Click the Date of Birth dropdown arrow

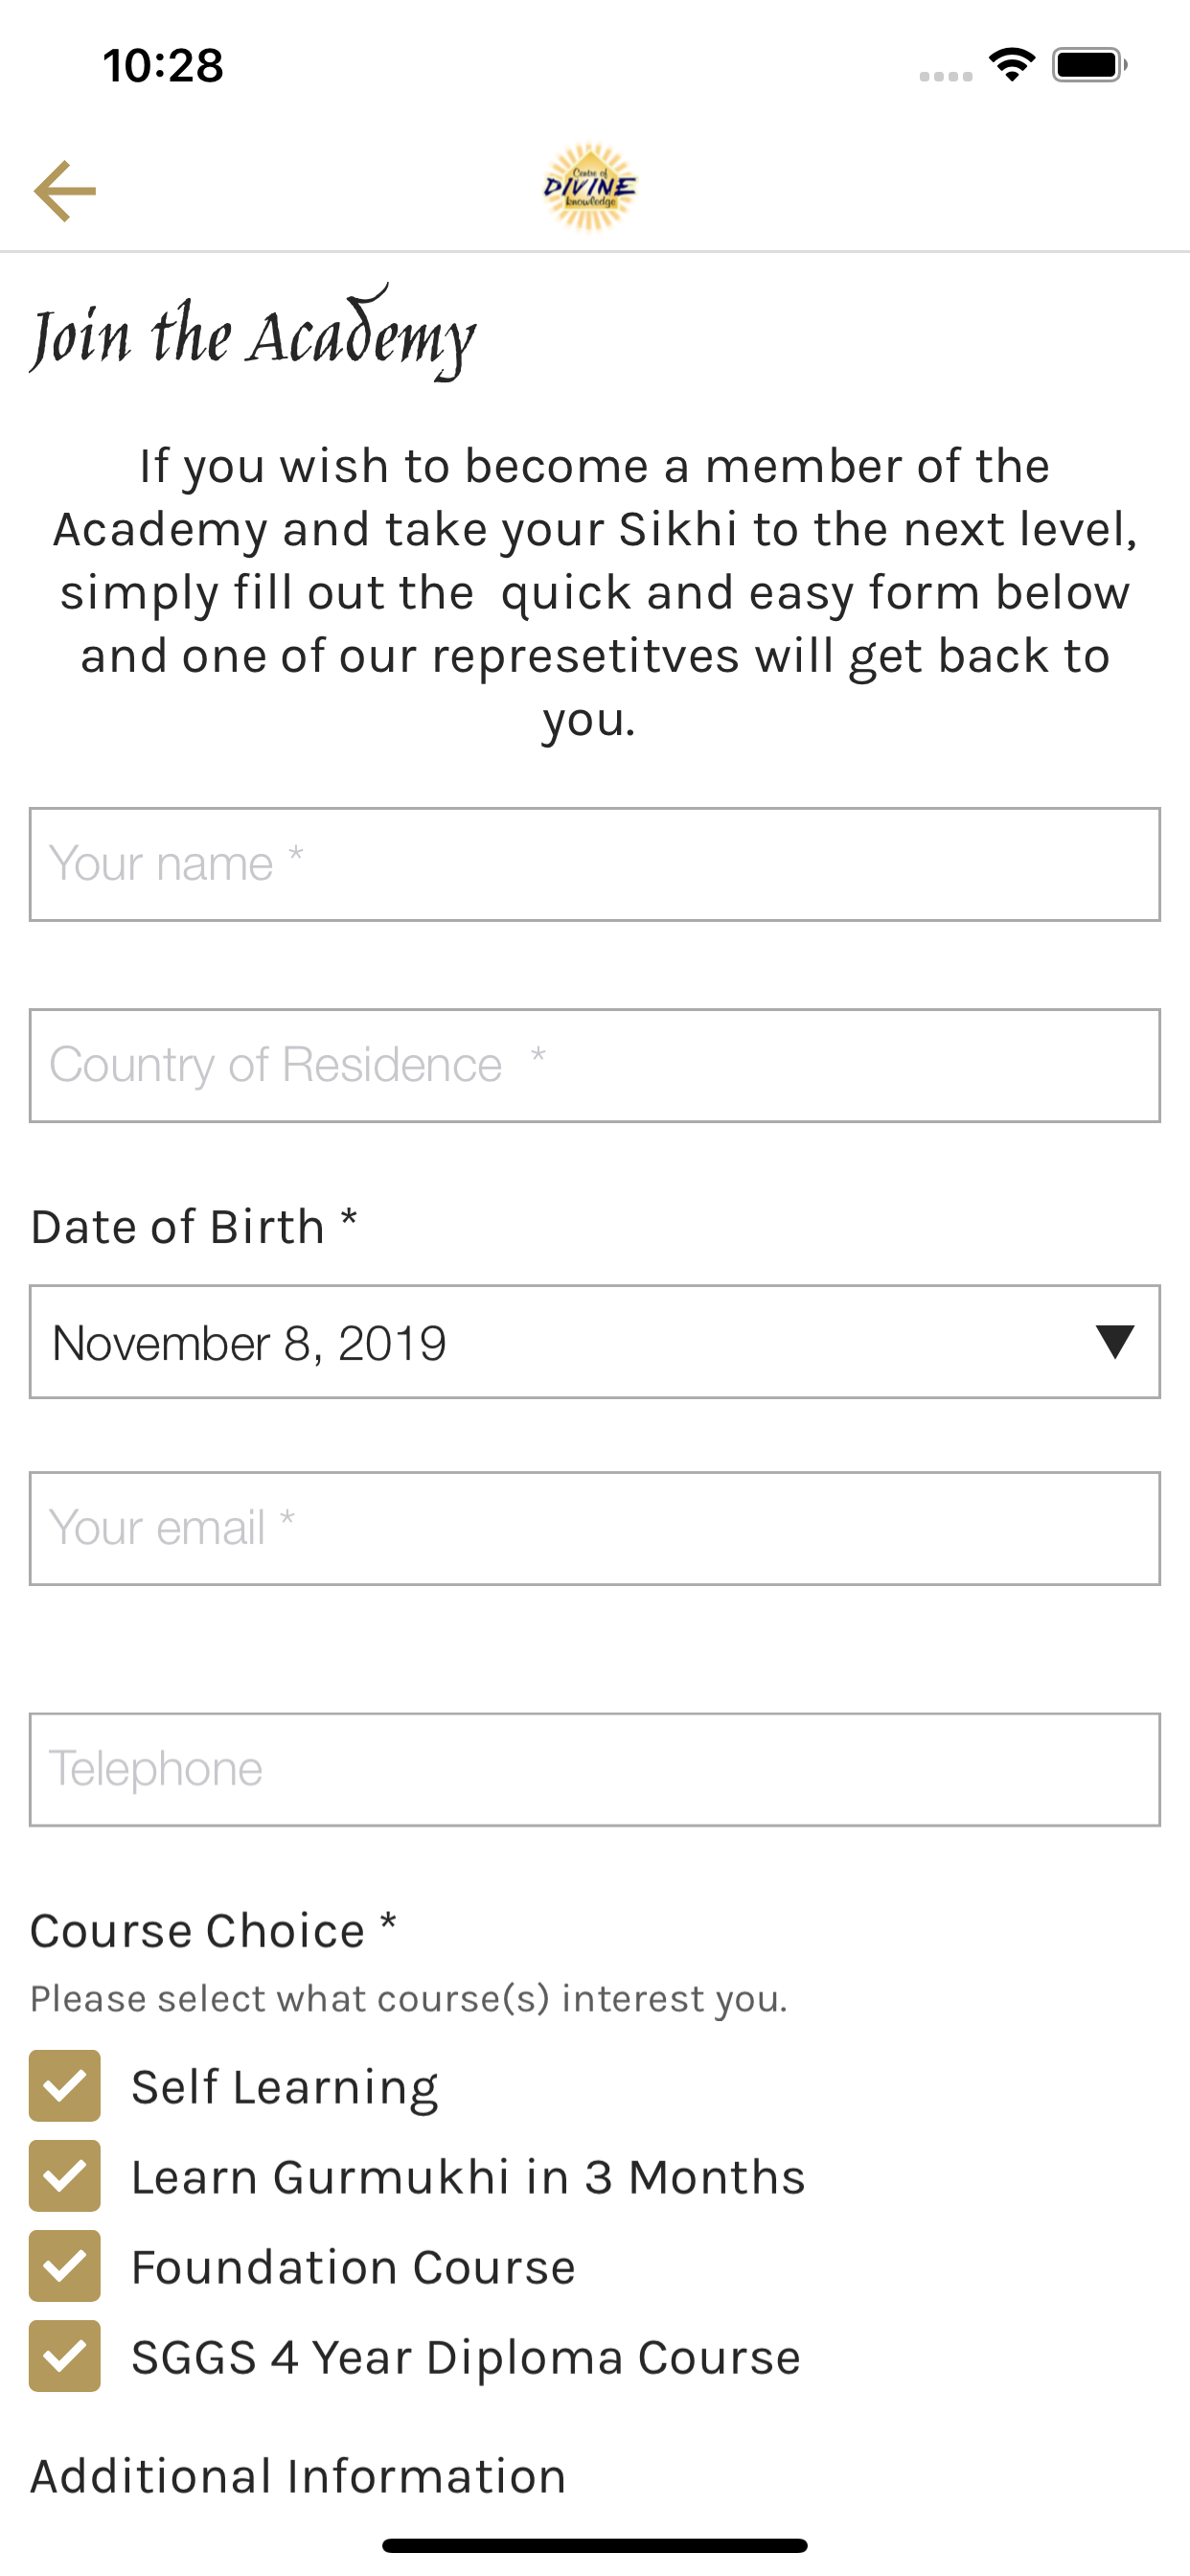pyautogui.click(x=1114, y=1341)
